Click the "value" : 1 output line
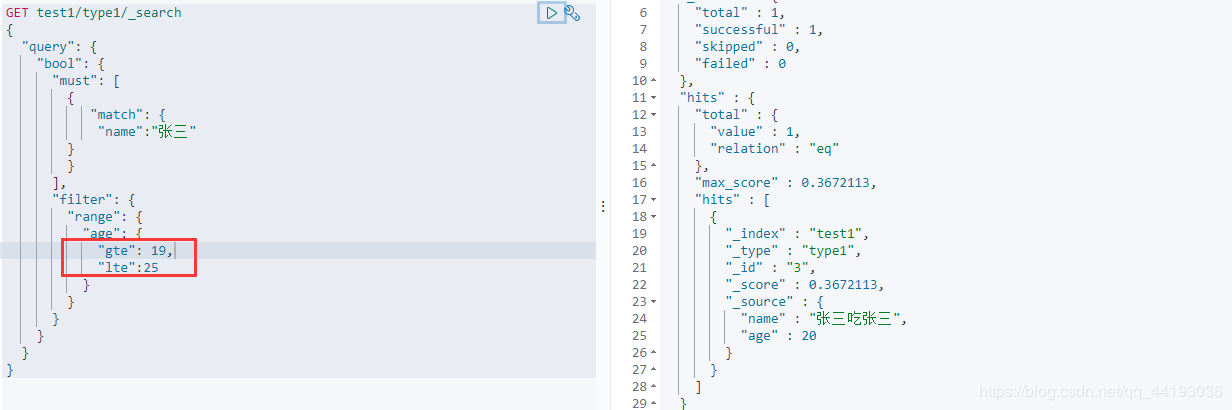Screen dimensions: 1232x410 tap(755, 131)
